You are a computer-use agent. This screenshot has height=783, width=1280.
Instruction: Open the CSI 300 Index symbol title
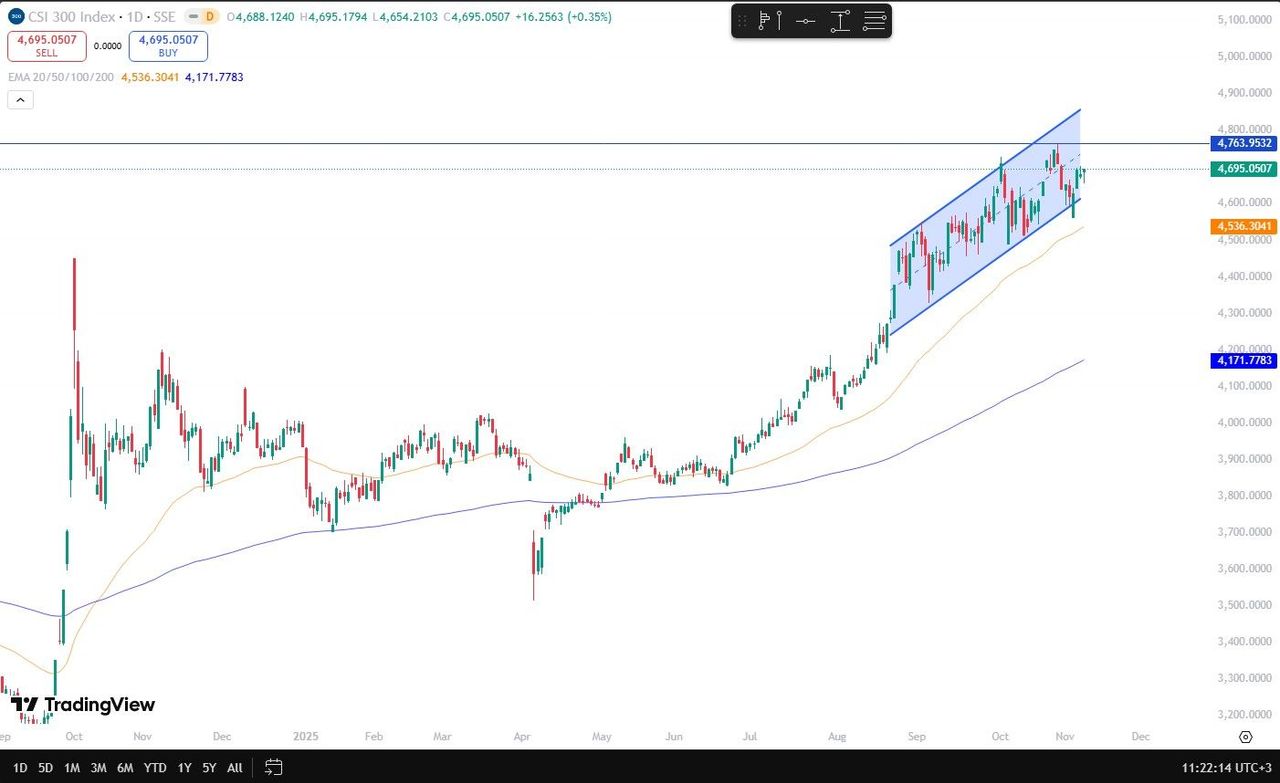[x=75, y=17]
